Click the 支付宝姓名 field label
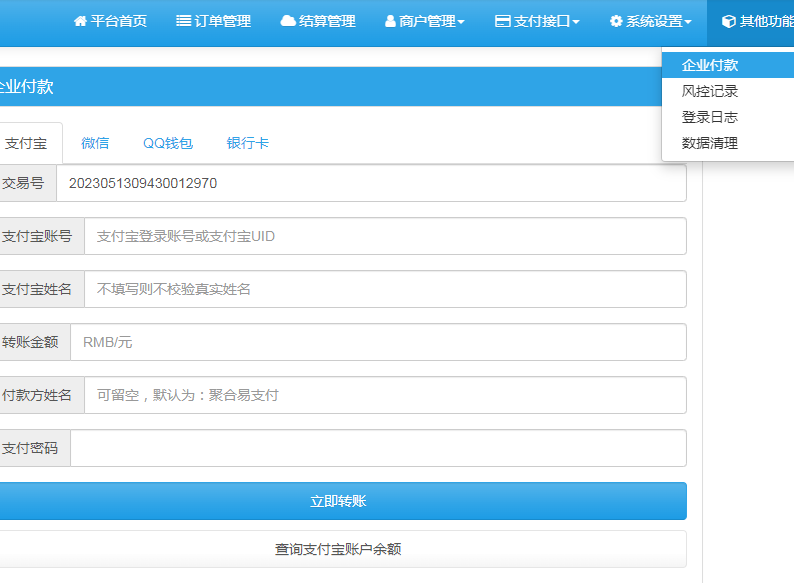Viewport: 794px width, 583px height. click(36, 289)
